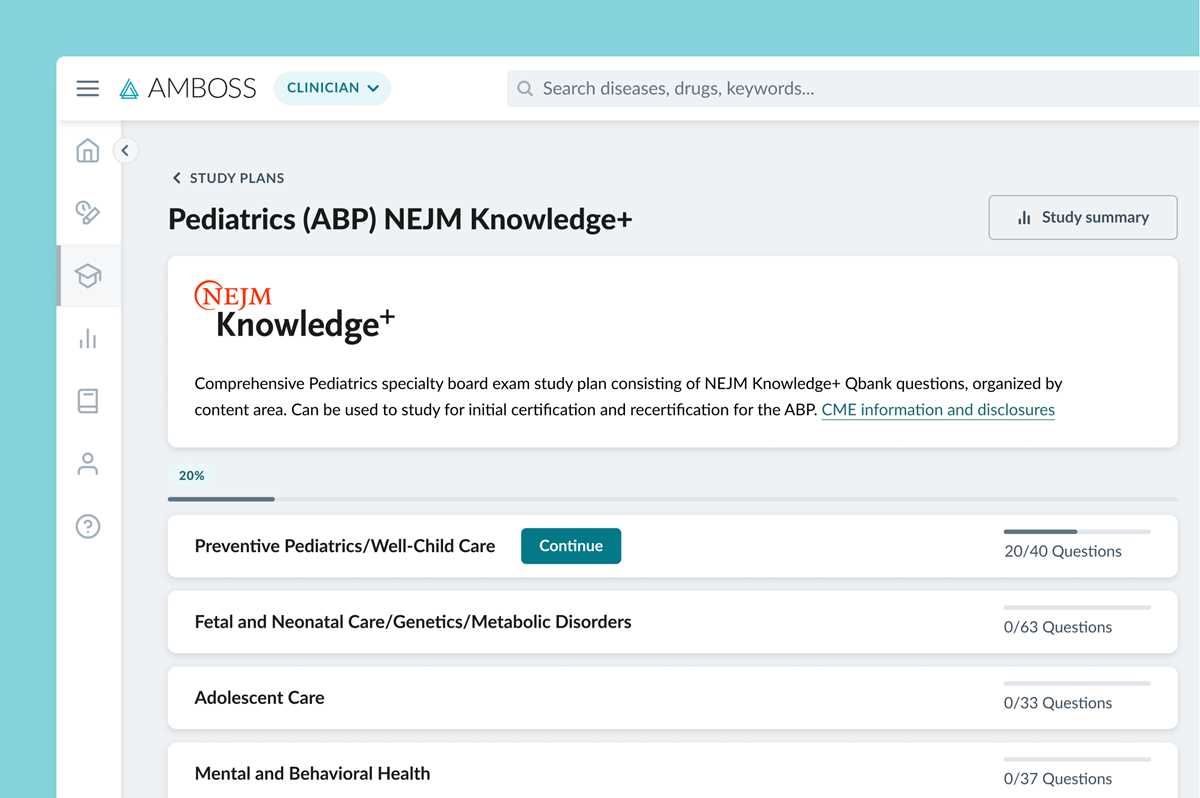
Task: Click the Pediatrics (ABP) NEJM Knowledge+ heading
Action: (x=400, y=220)
